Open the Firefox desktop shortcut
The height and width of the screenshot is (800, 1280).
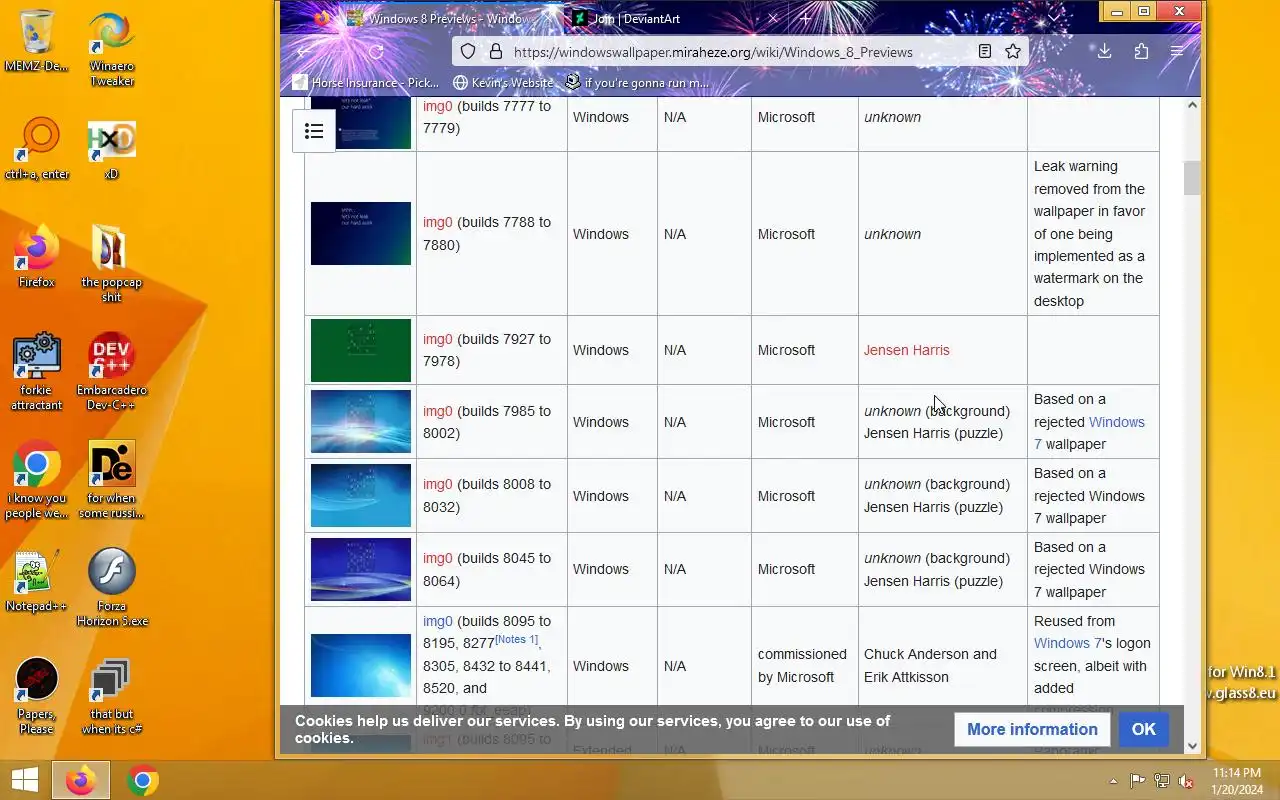coord(37,257)
